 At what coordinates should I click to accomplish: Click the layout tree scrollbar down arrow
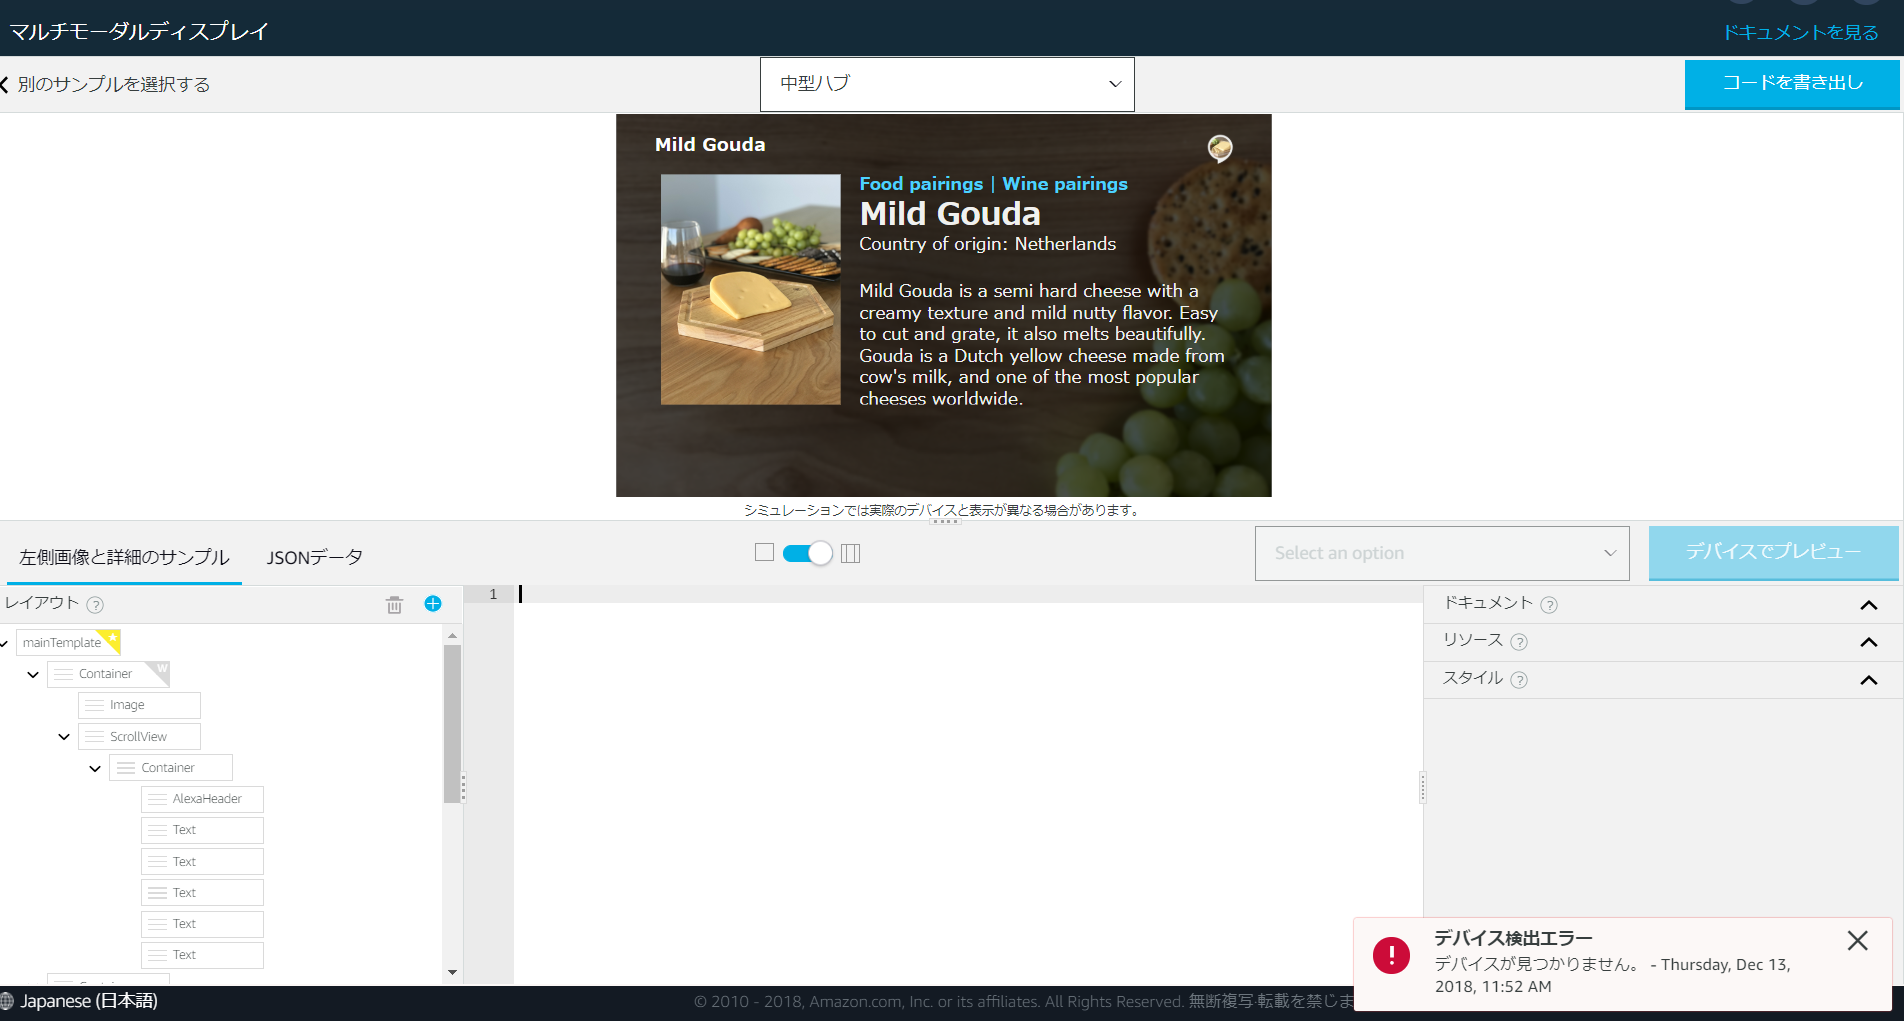pyautogui.click(x=452, y=972)
